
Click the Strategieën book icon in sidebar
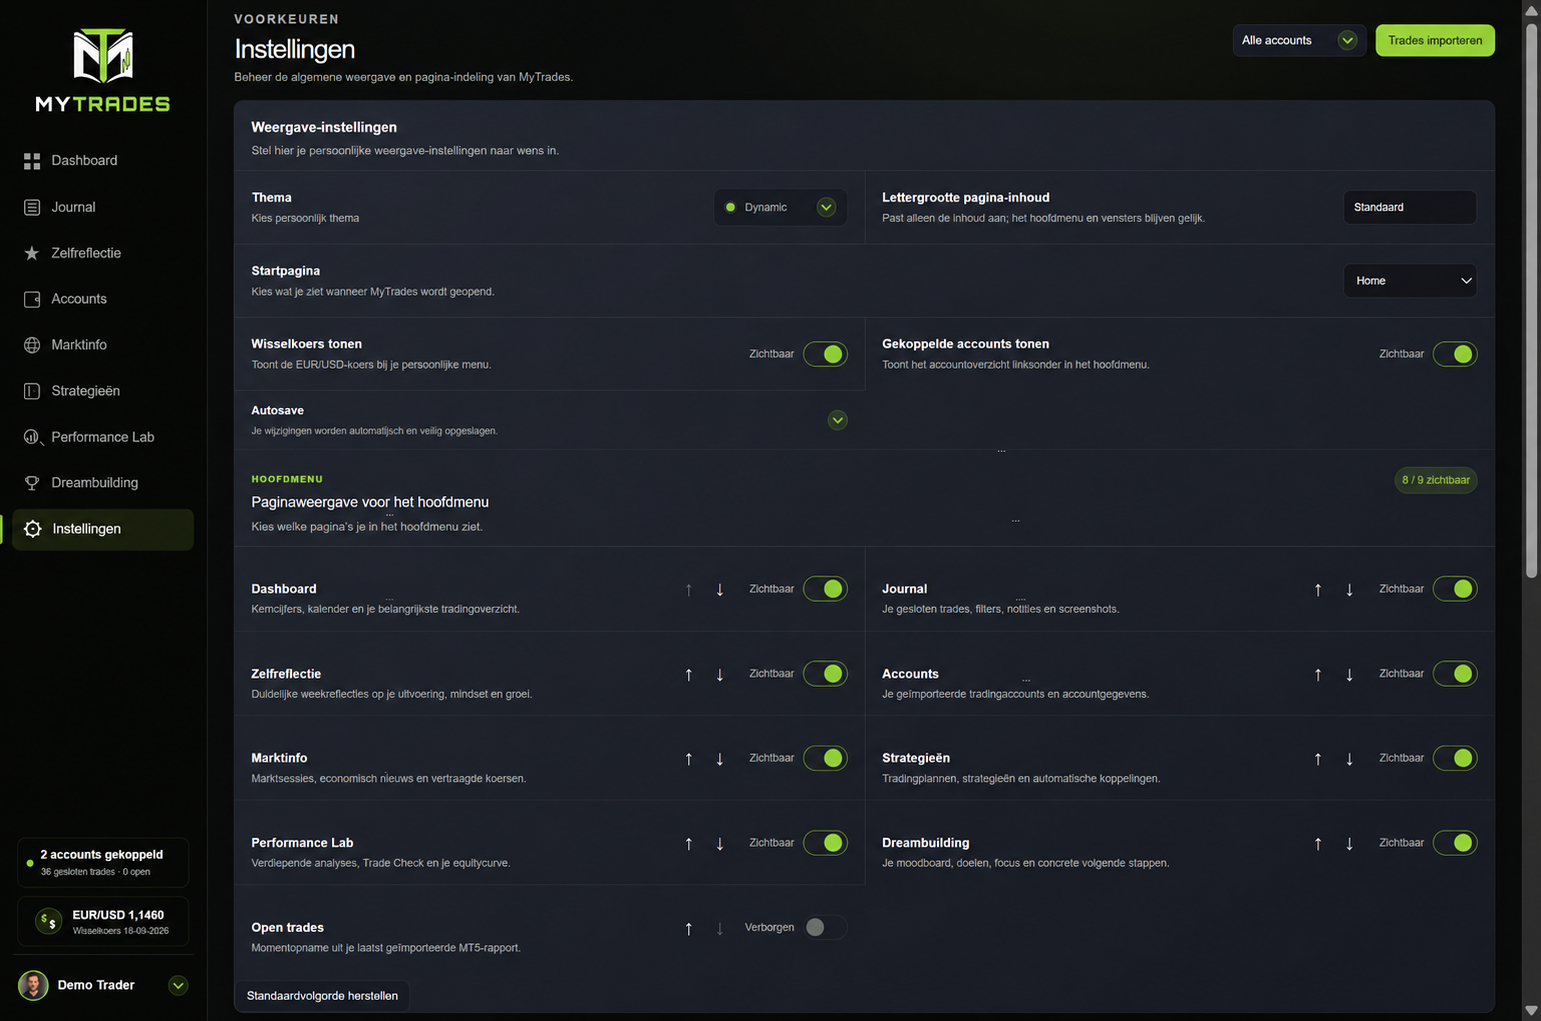pos(32,391)
